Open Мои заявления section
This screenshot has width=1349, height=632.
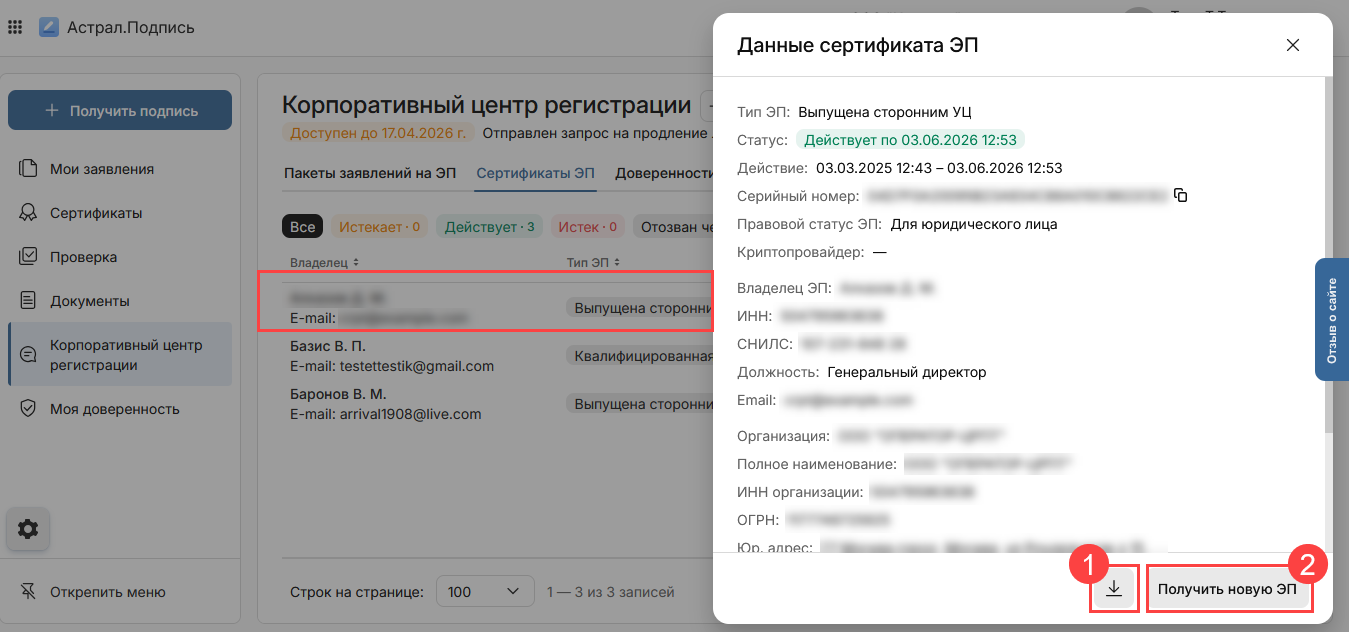pyautogui.click(x=102, y=169)
